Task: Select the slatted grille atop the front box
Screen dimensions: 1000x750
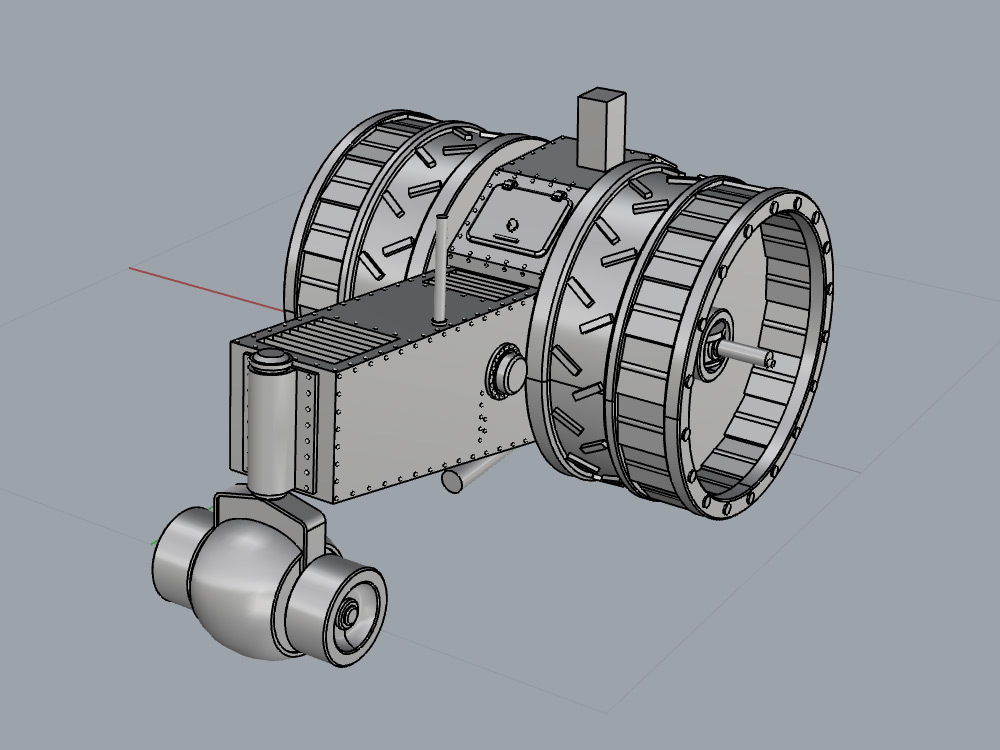Action: point(328,341)
